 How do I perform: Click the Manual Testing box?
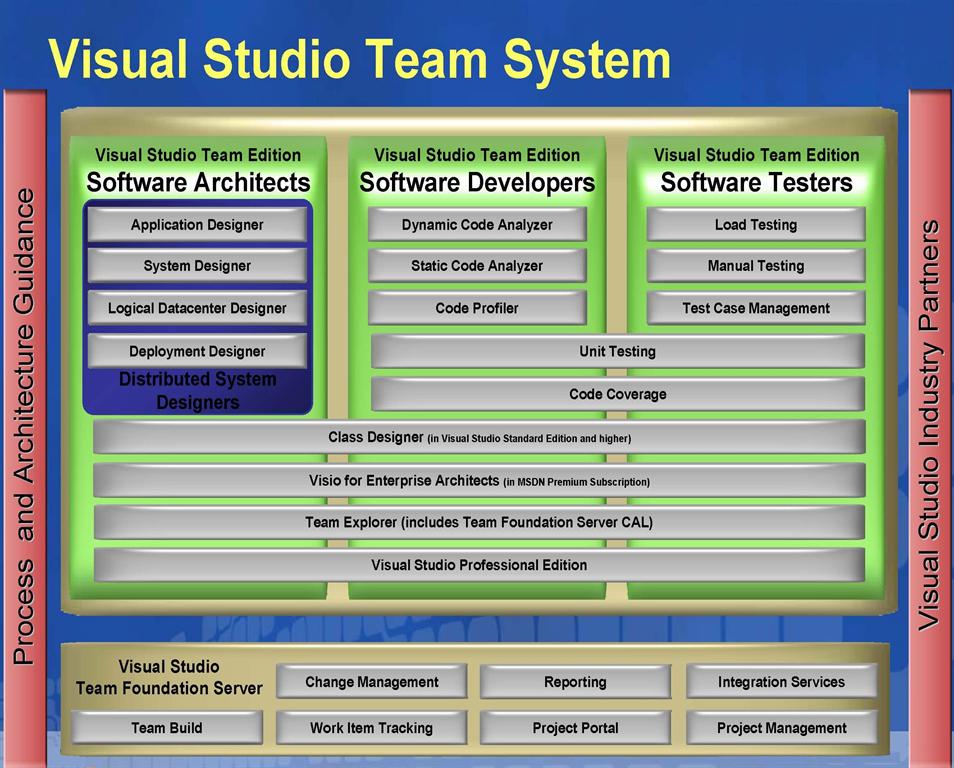[x=756, y=266]
